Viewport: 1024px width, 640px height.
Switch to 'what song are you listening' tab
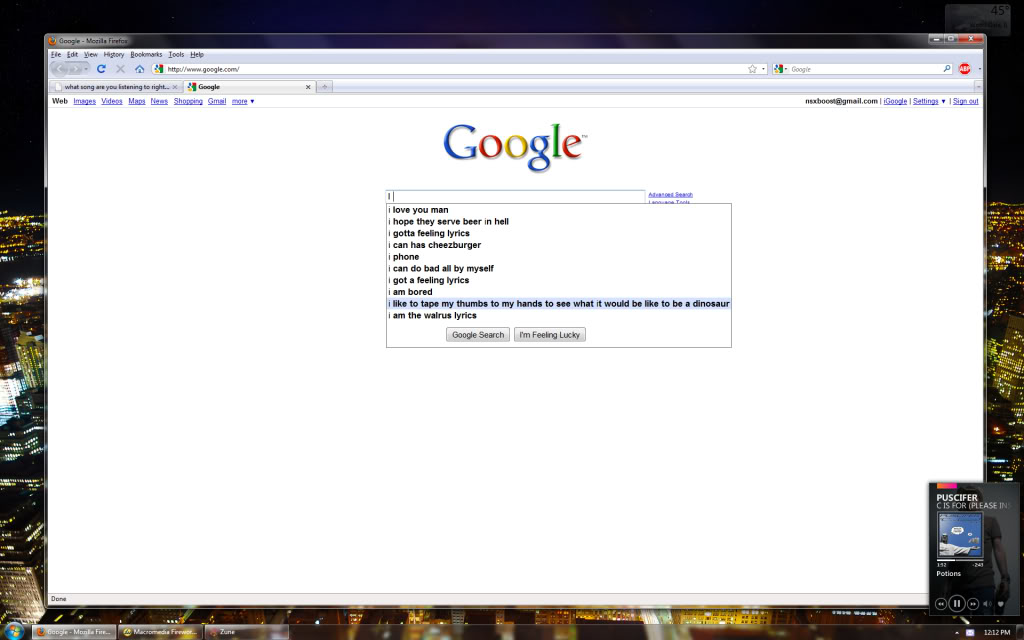tap(116, 87)
